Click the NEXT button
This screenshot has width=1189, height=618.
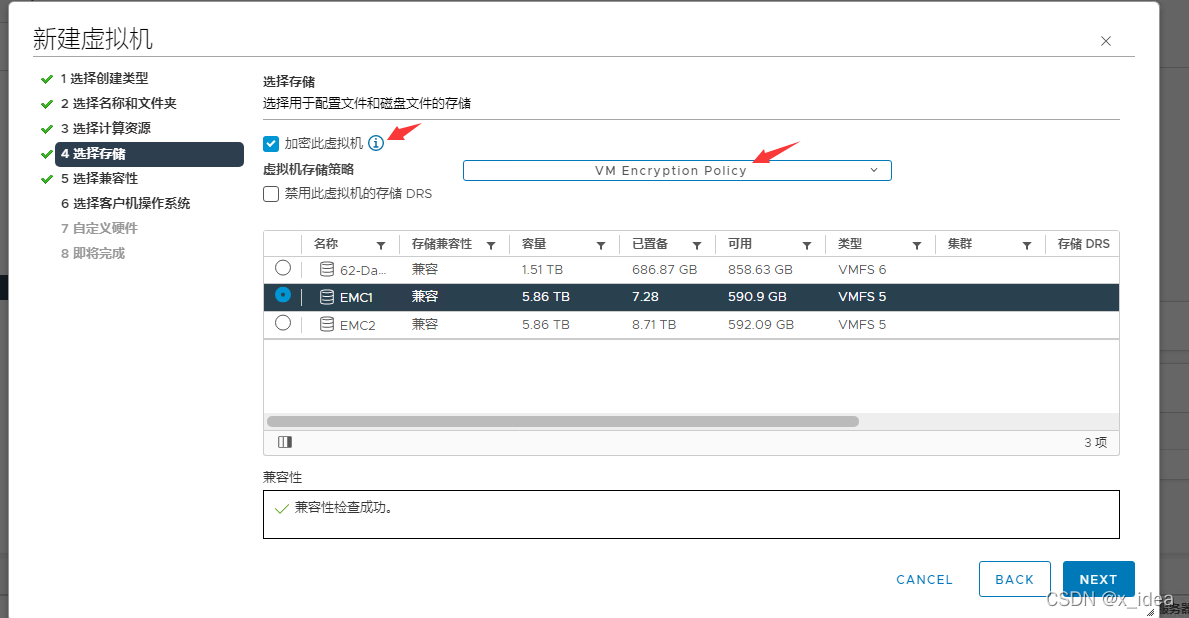[1099, 579]
